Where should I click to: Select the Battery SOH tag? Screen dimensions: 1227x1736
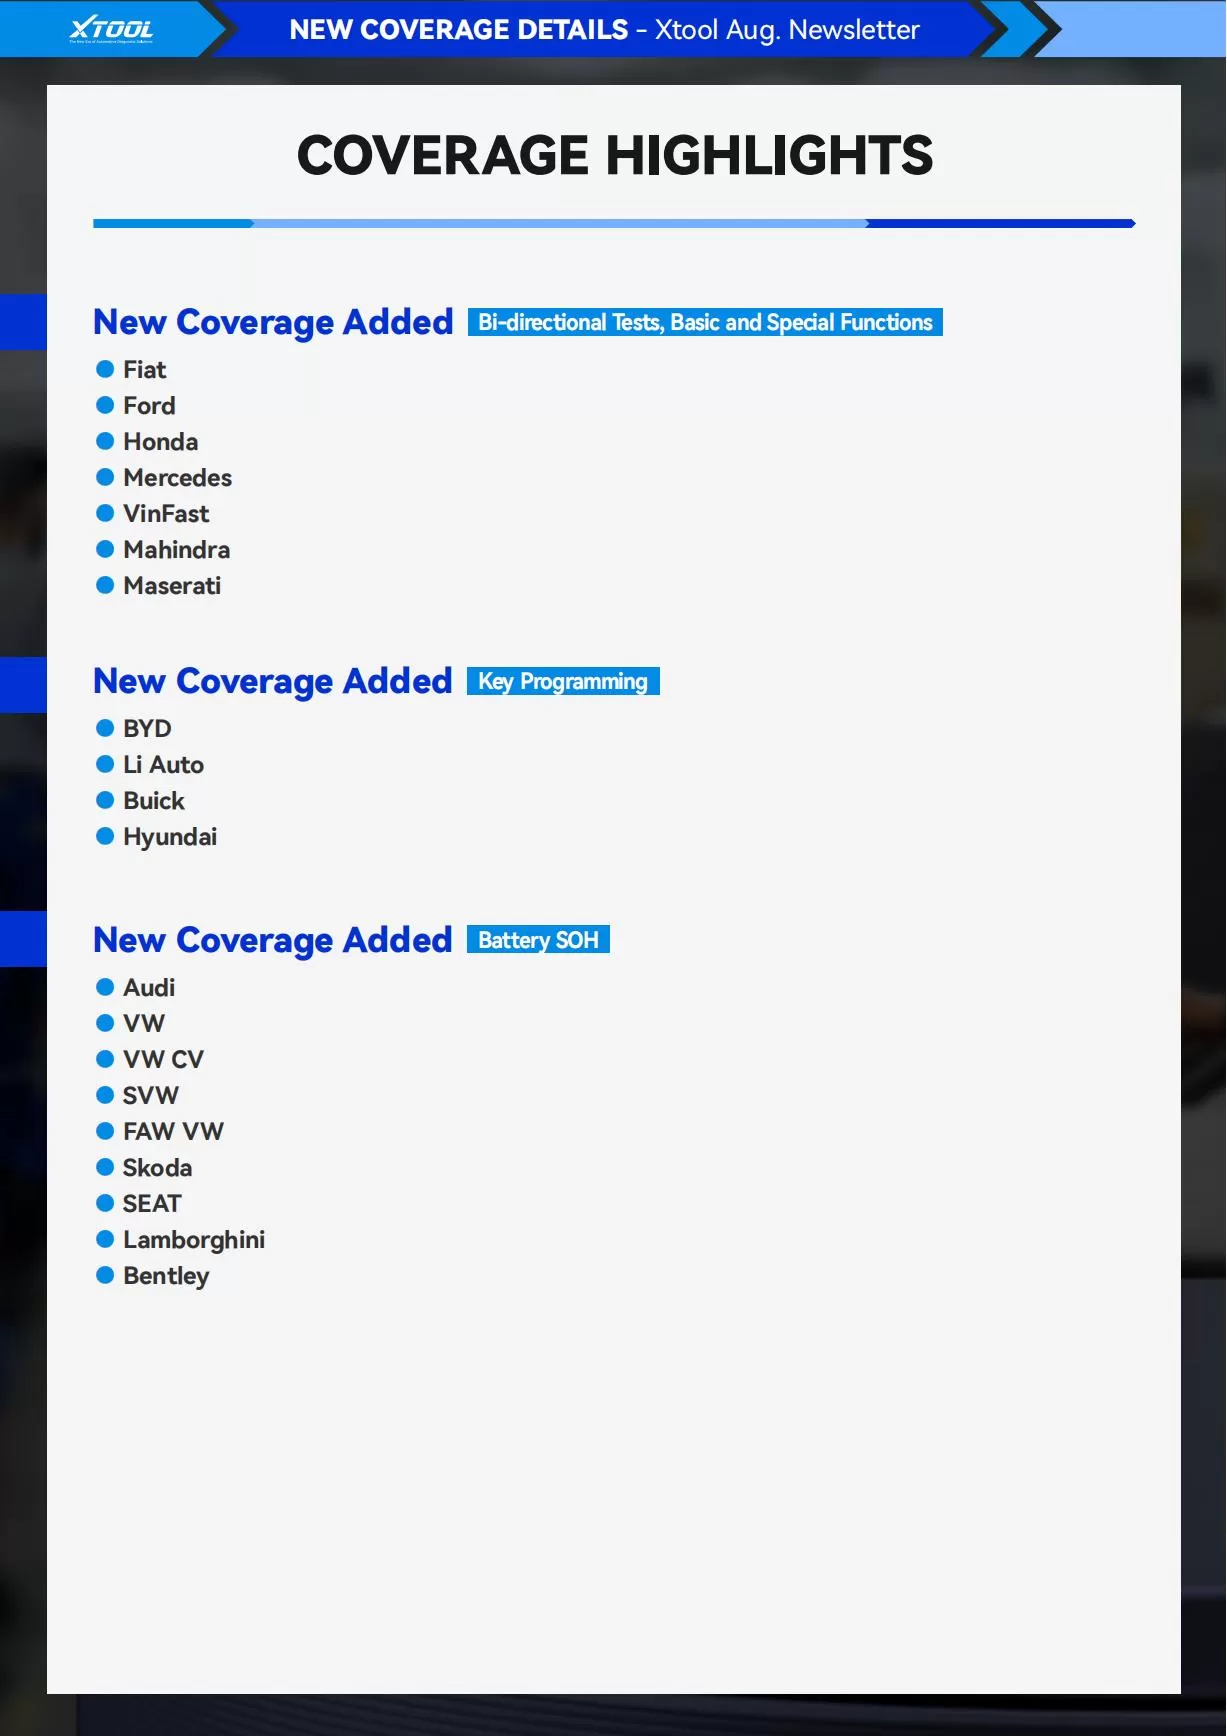coord(538,940)
